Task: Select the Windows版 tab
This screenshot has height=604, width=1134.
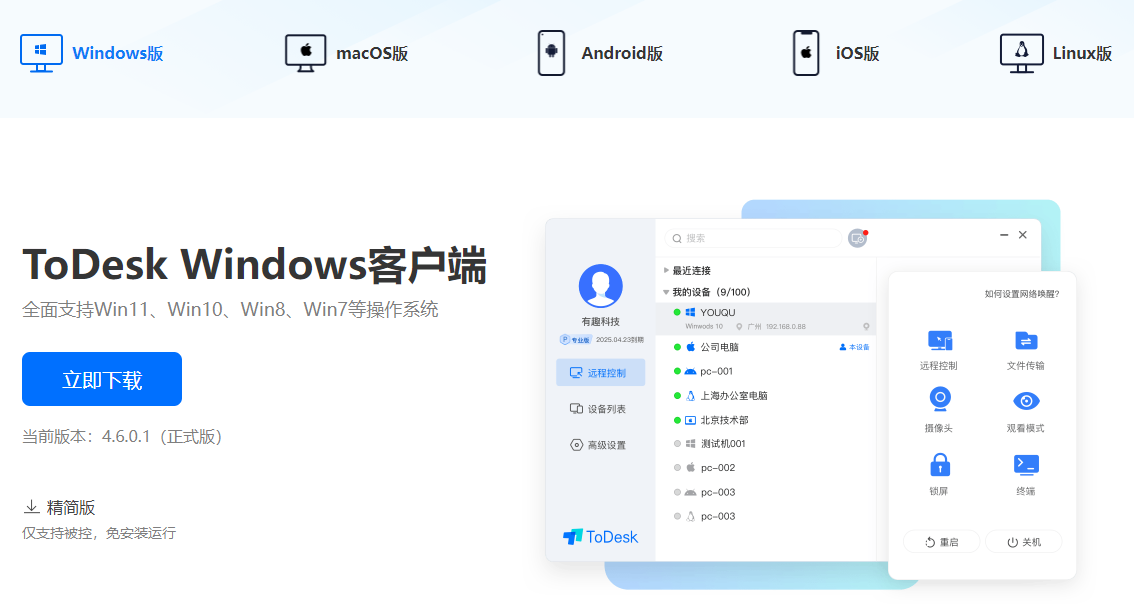Action: pos(92,54)
